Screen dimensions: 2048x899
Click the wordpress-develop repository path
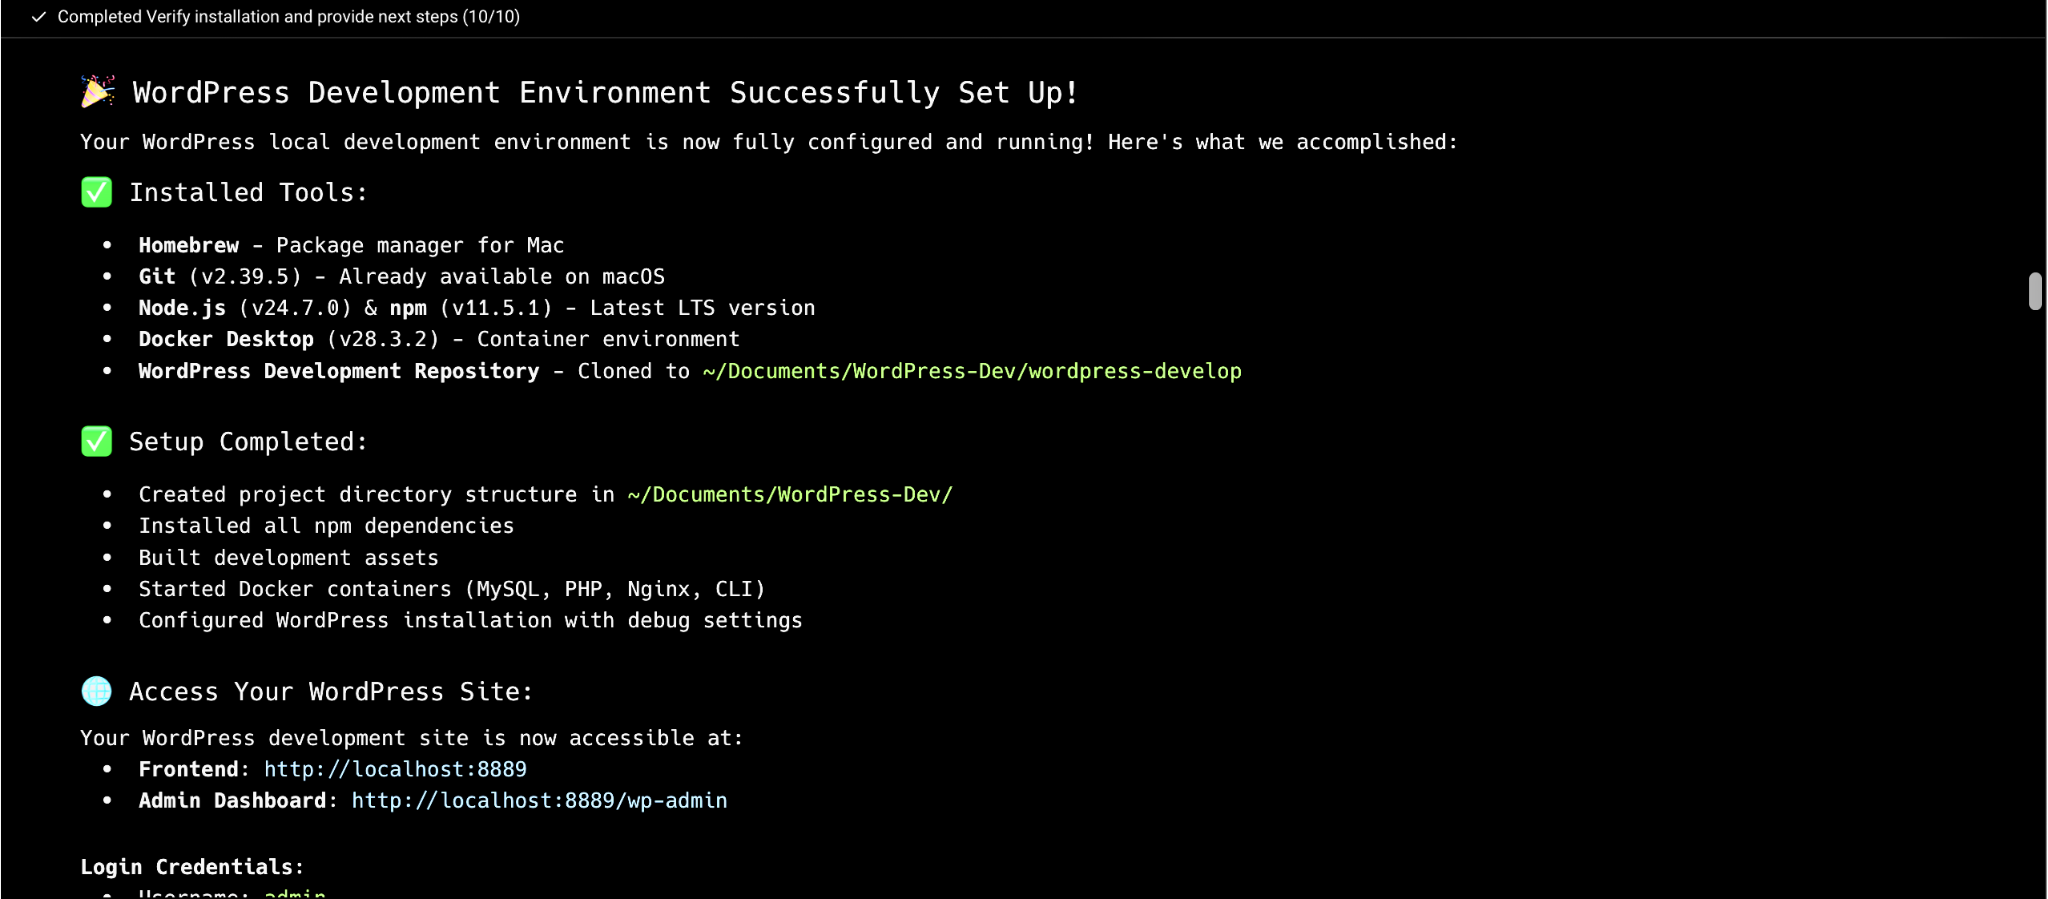point(971,371)
